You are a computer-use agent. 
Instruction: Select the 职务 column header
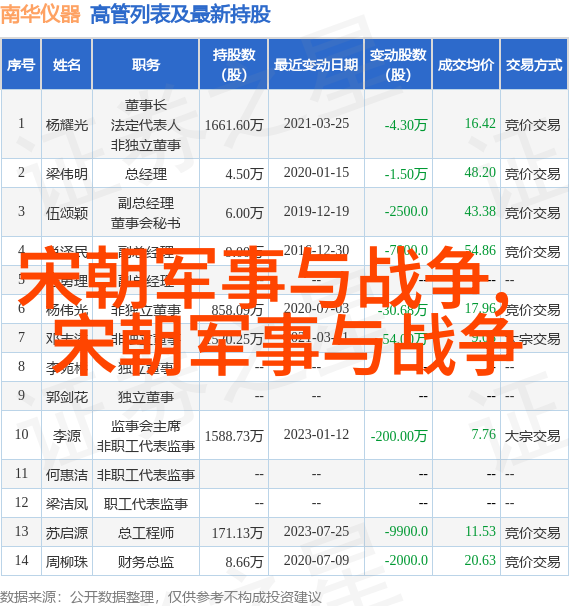(146, 64)
